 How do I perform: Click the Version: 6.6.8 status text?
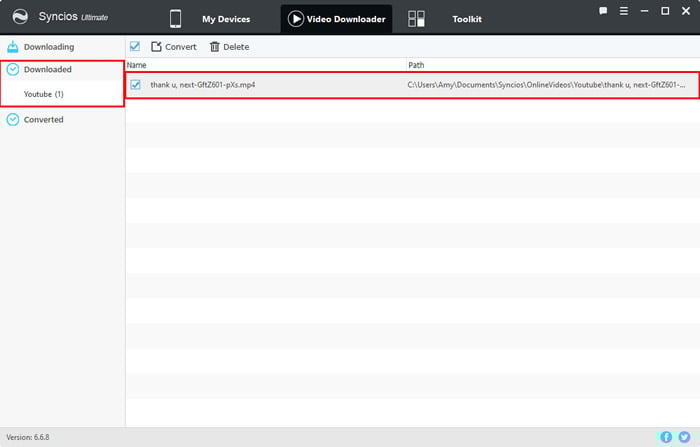pyautogui.click(x=28, y=437)
